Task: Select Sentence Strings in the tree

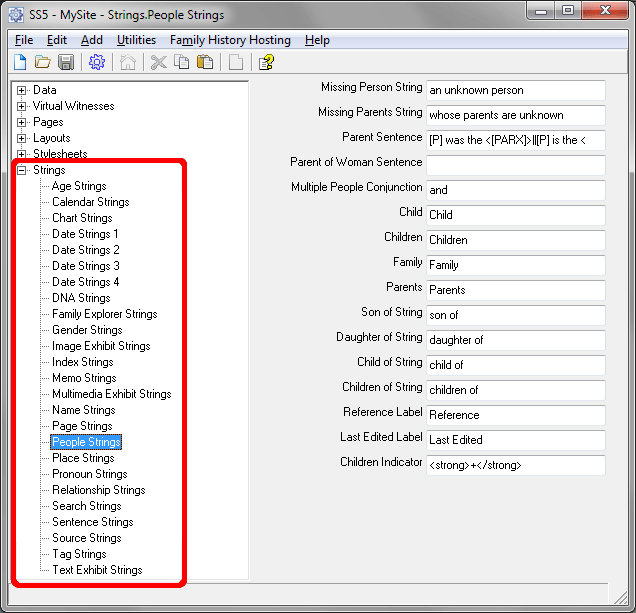Action: tap(92, 522)
